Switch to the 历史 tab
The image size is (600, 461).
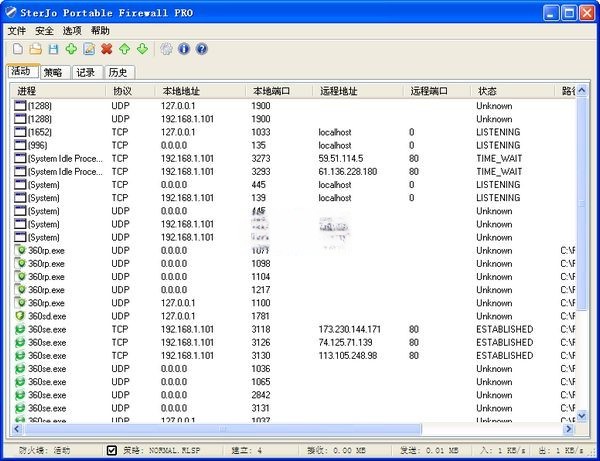coord(118,72)
